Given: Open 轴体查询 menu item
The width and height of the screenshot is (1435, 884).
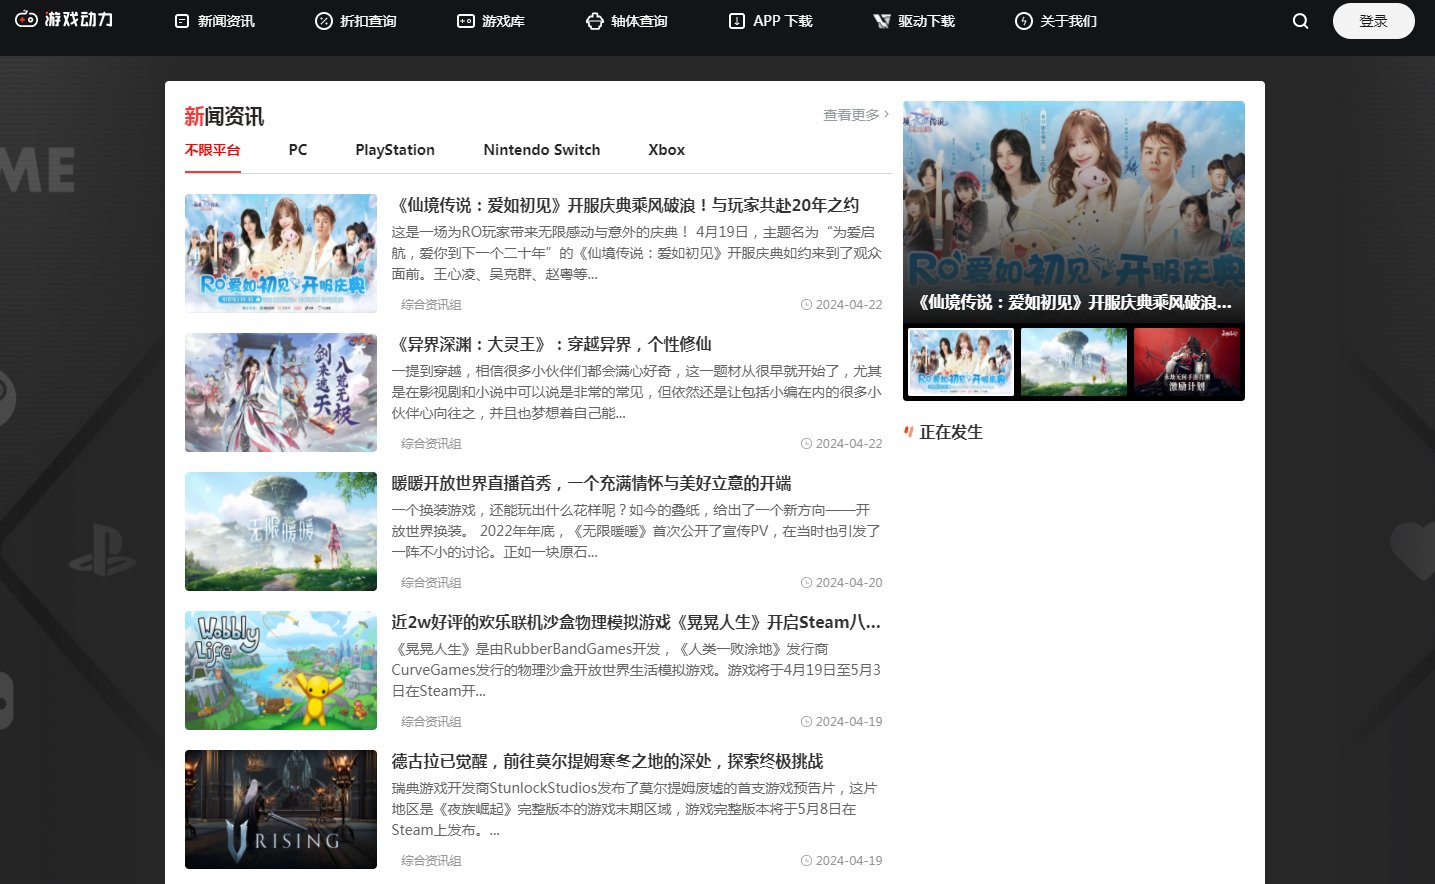Looking at the screenshot, I should point(639,21).
